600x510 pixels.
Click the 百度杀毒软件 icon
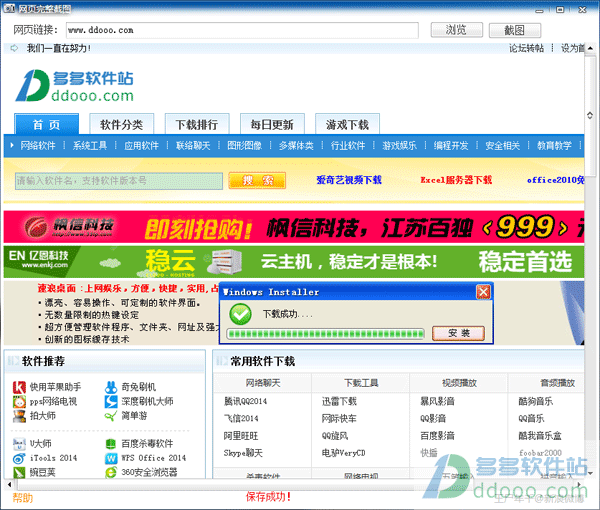(111, 444)
